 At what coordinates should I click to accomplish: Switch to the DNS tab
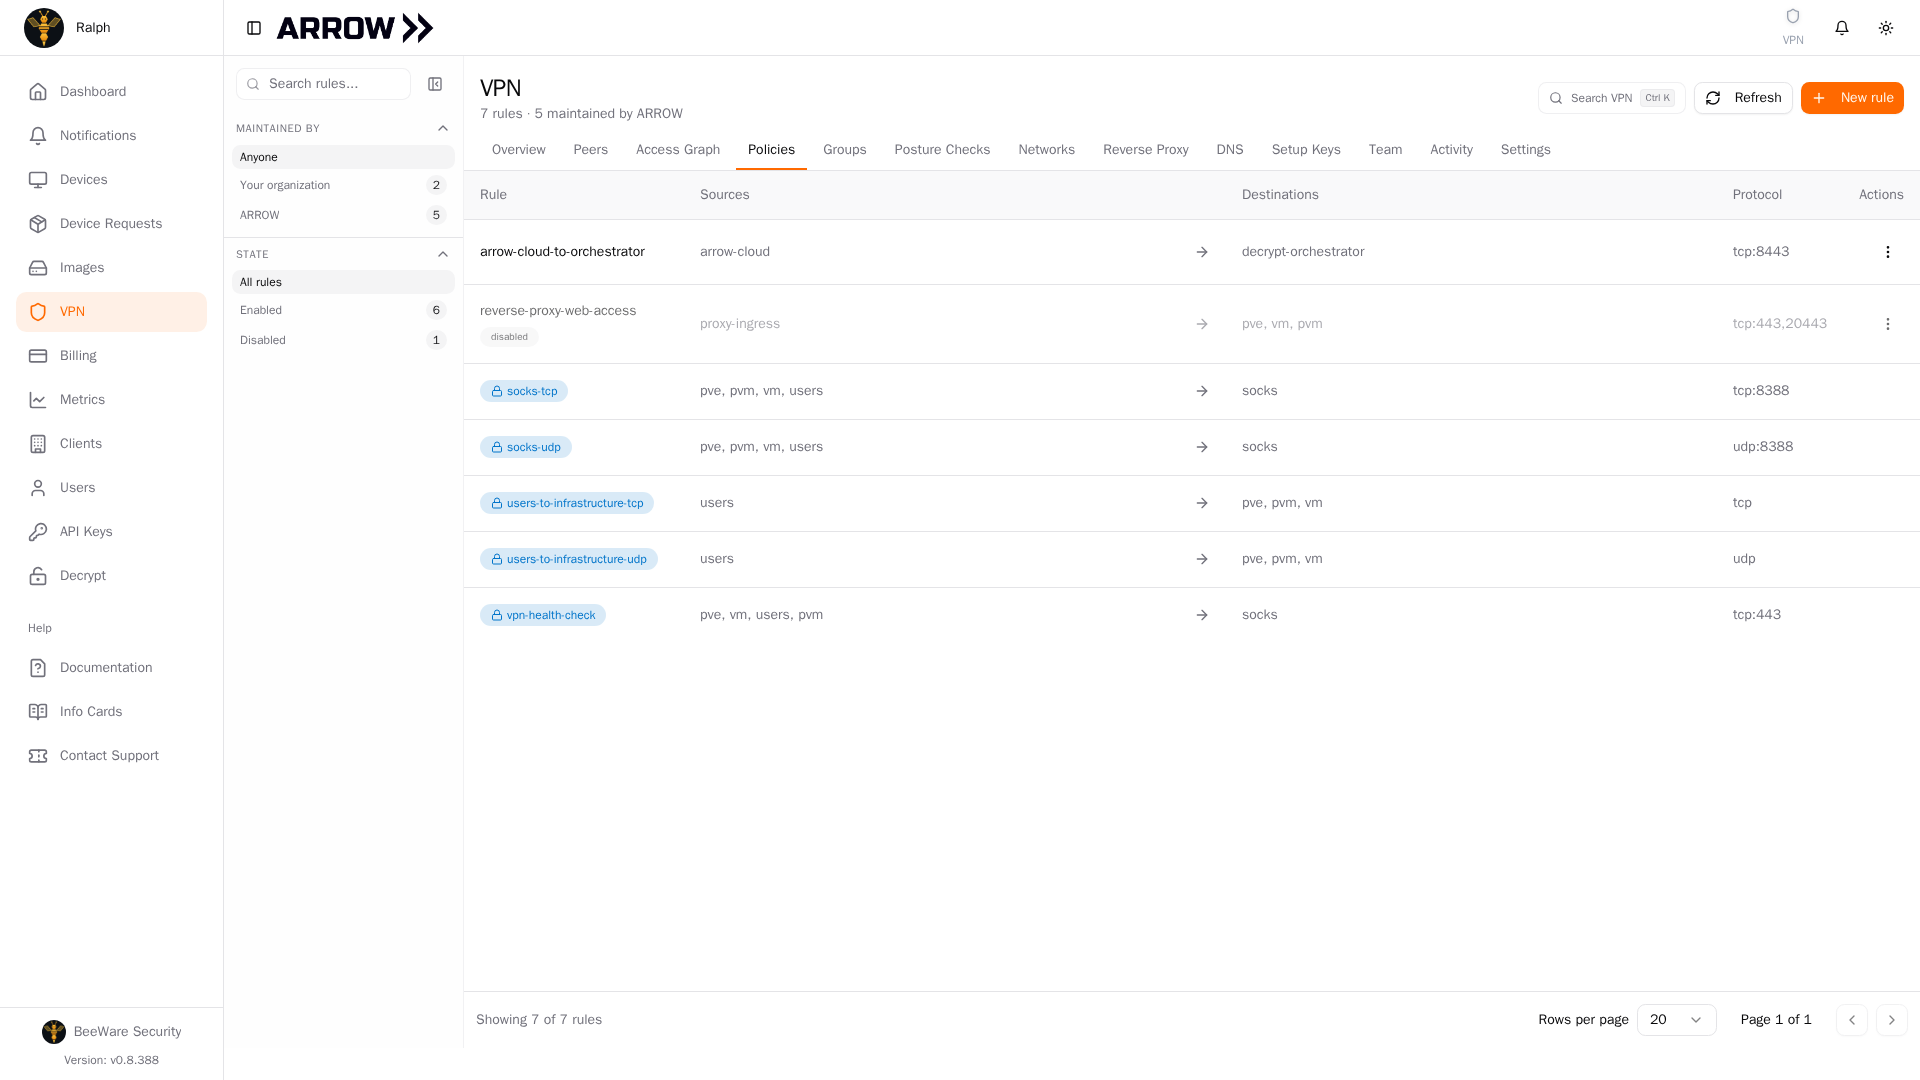pyautogui.click(x=1229, y=150)
